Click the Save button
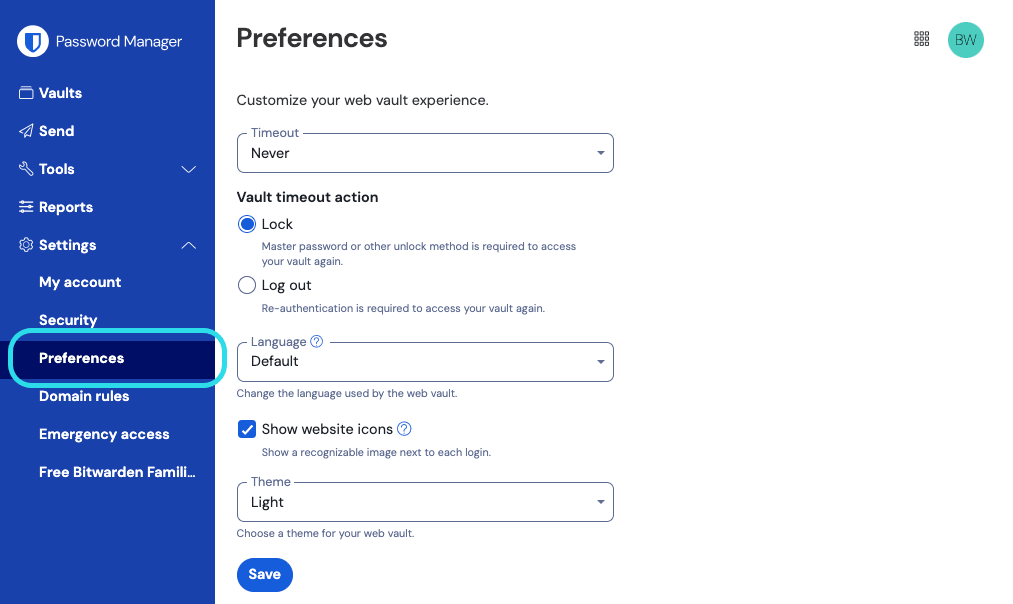The height and width of the screenshot is (604, 1013). pyautogui.click(x=265, y=574)
